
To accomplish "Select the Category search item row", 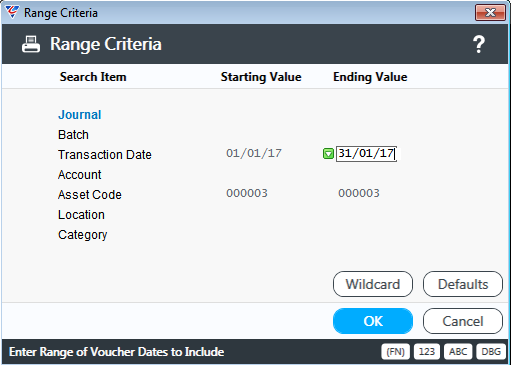I will click(x=83, y=235).
